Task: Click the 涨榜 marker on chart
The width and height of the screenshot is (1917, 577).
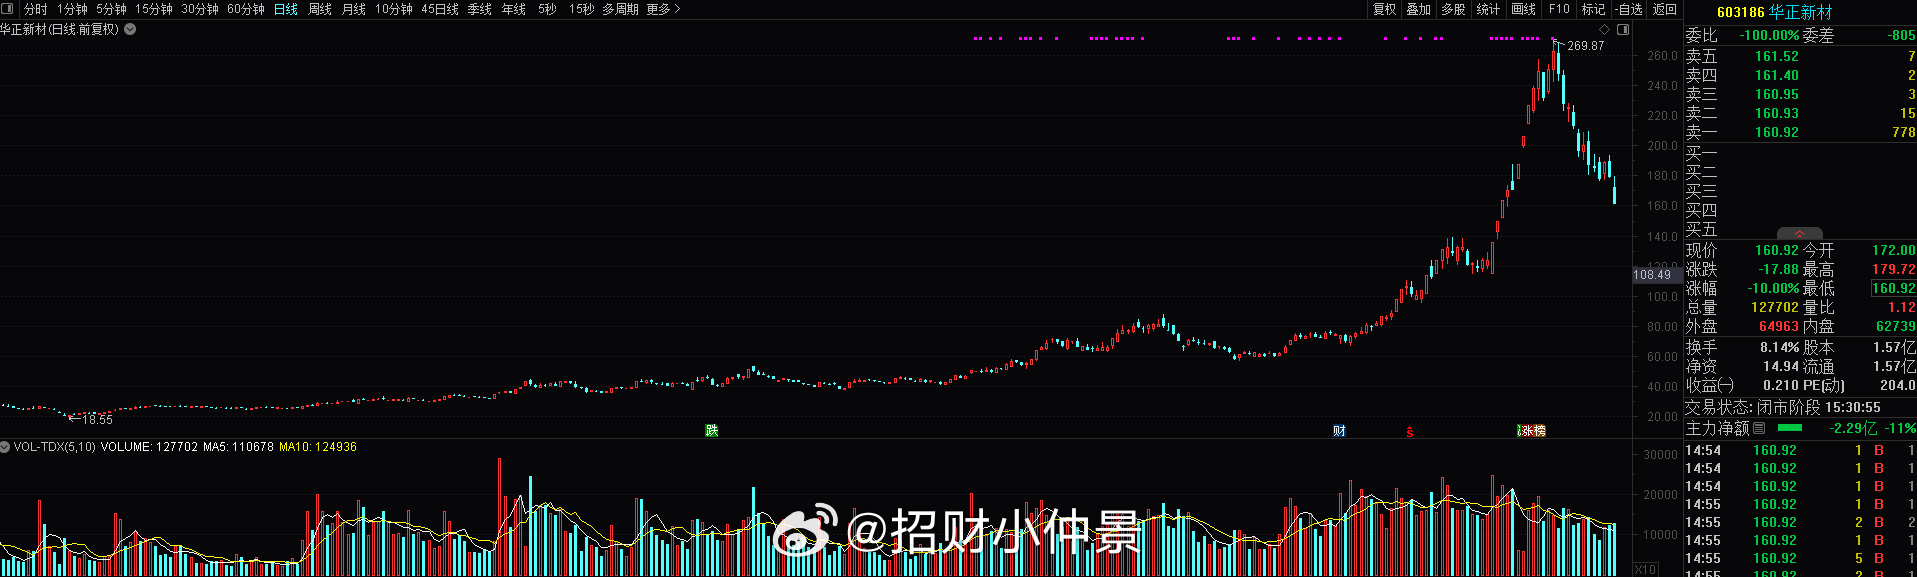Action: click(1532, 430)
